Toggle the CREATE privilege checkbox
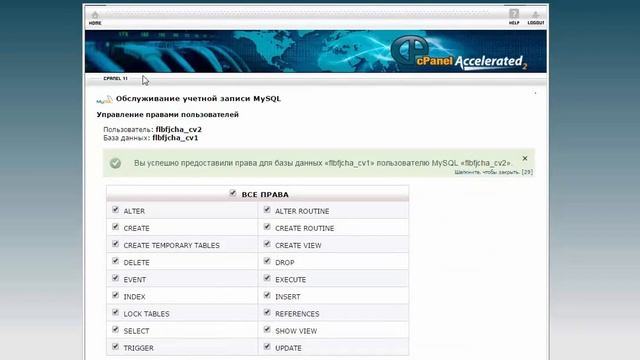This screenshot has height=360, width=640. tap(116, 227)
